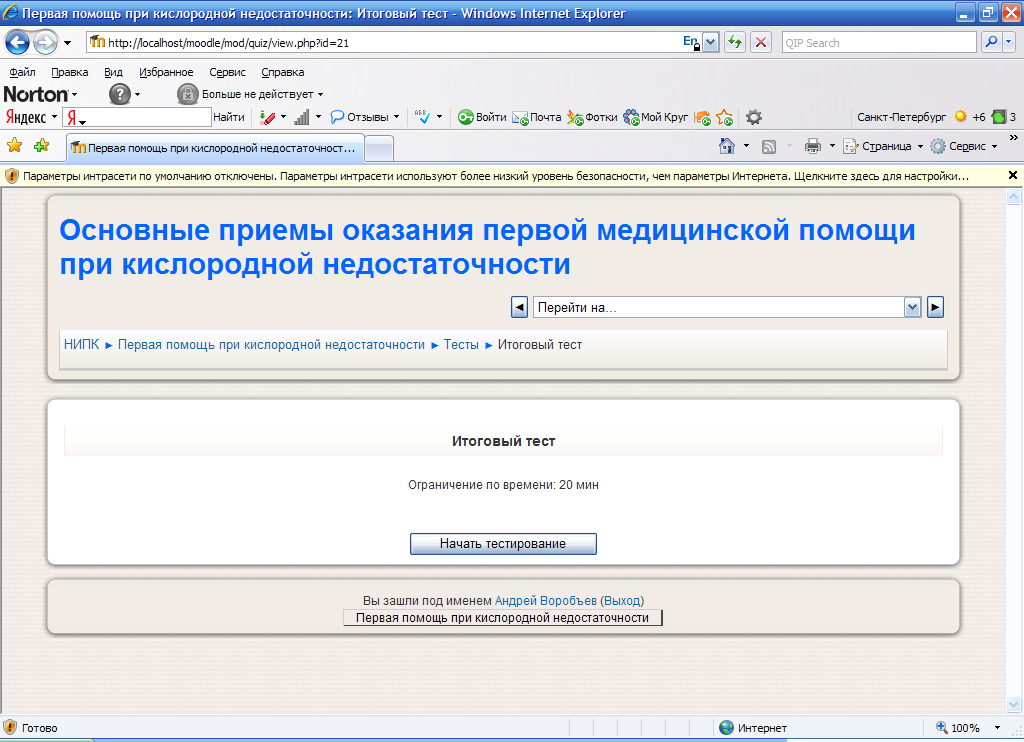Click the Фотки toolbar button
This screenshot has width=1024, height=742.
tap(592, 117)
